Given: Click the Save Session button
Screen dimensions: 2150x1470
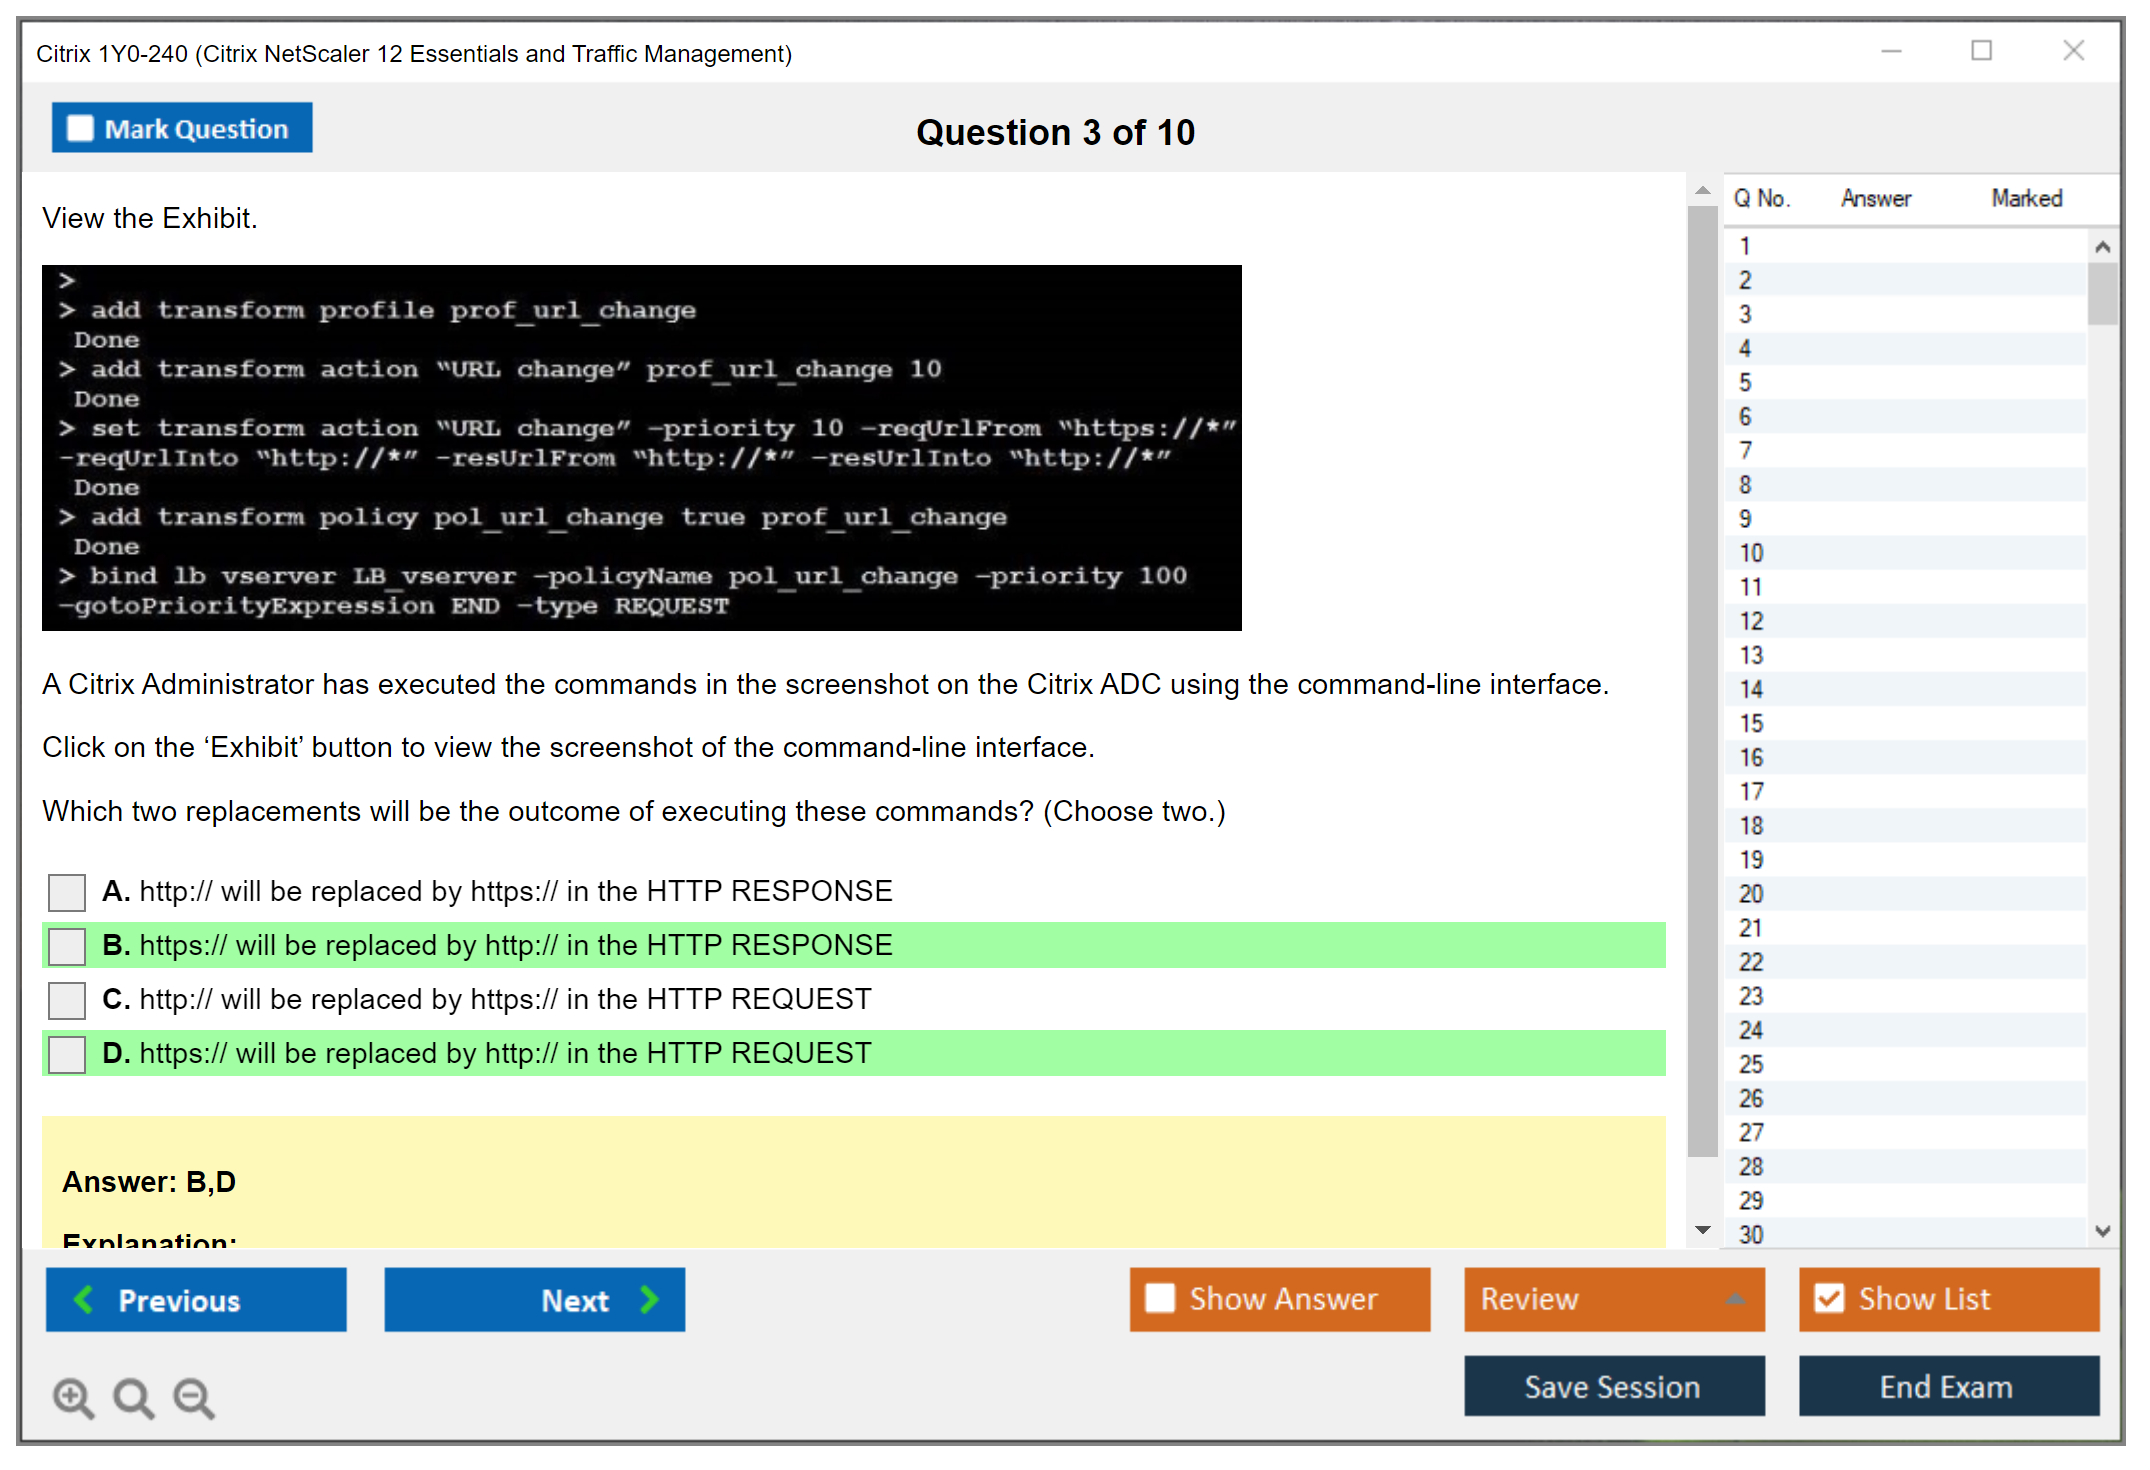Looking at the screenshot, I should [1613, 1387].
